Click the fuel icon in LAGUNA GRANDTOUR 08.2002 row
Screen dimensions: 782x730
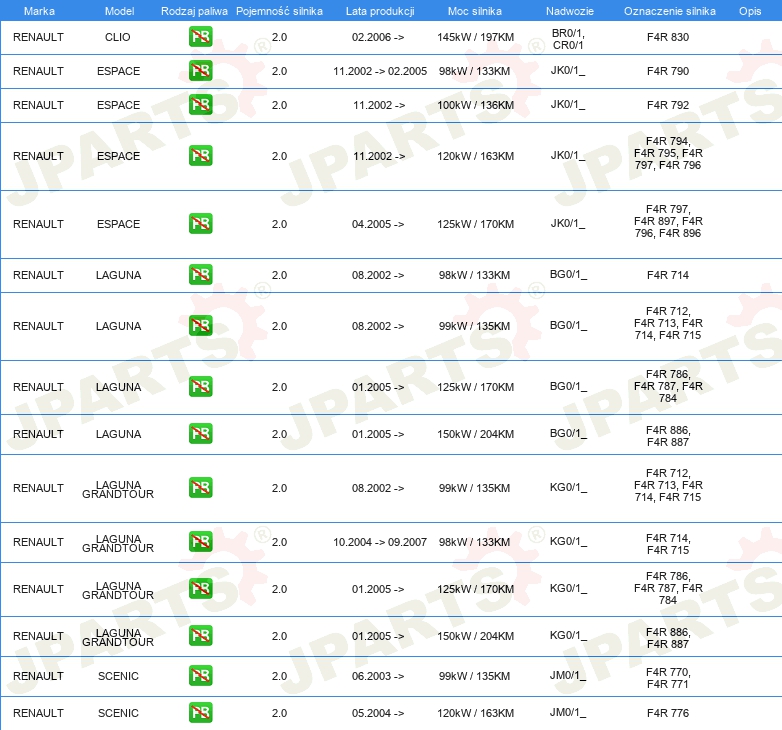click(x=200, y=488)
